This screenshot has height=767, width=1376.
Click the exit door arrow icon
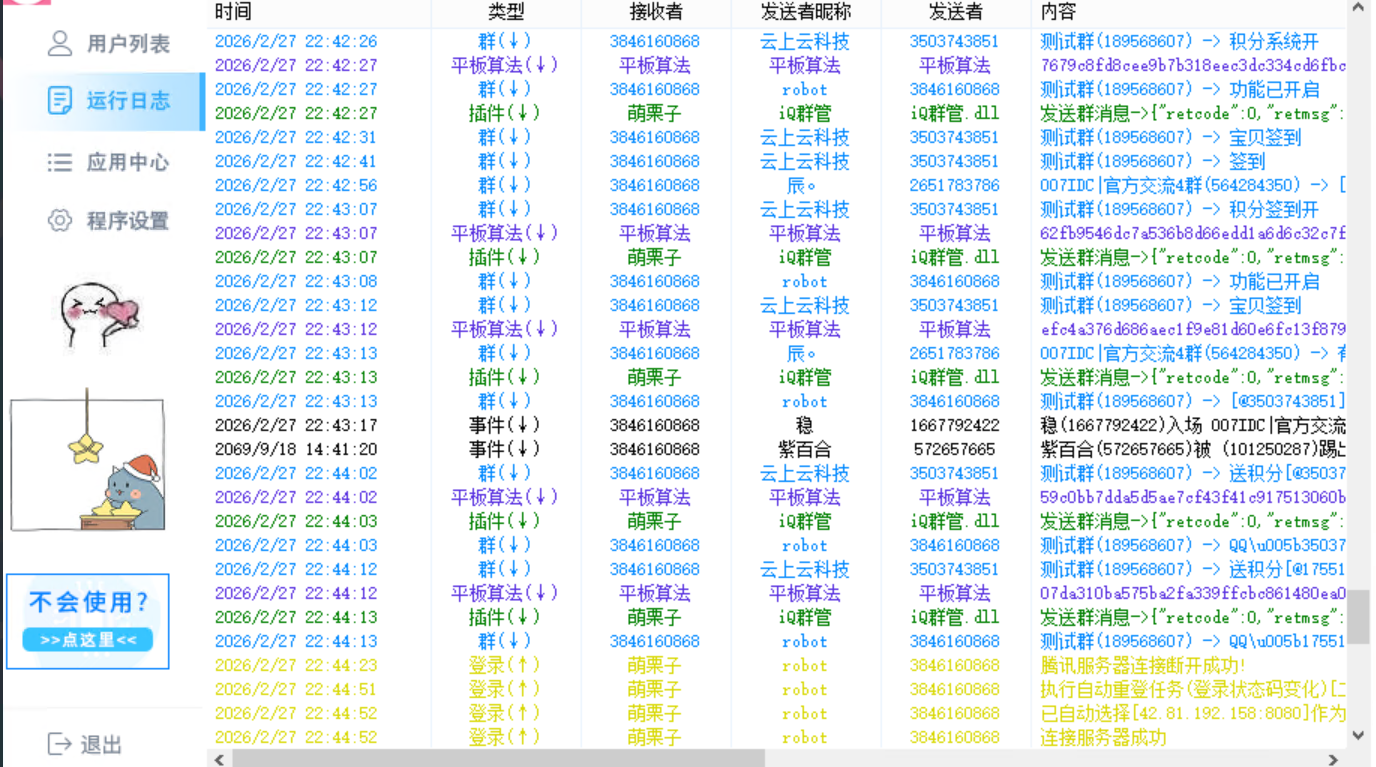60,744
